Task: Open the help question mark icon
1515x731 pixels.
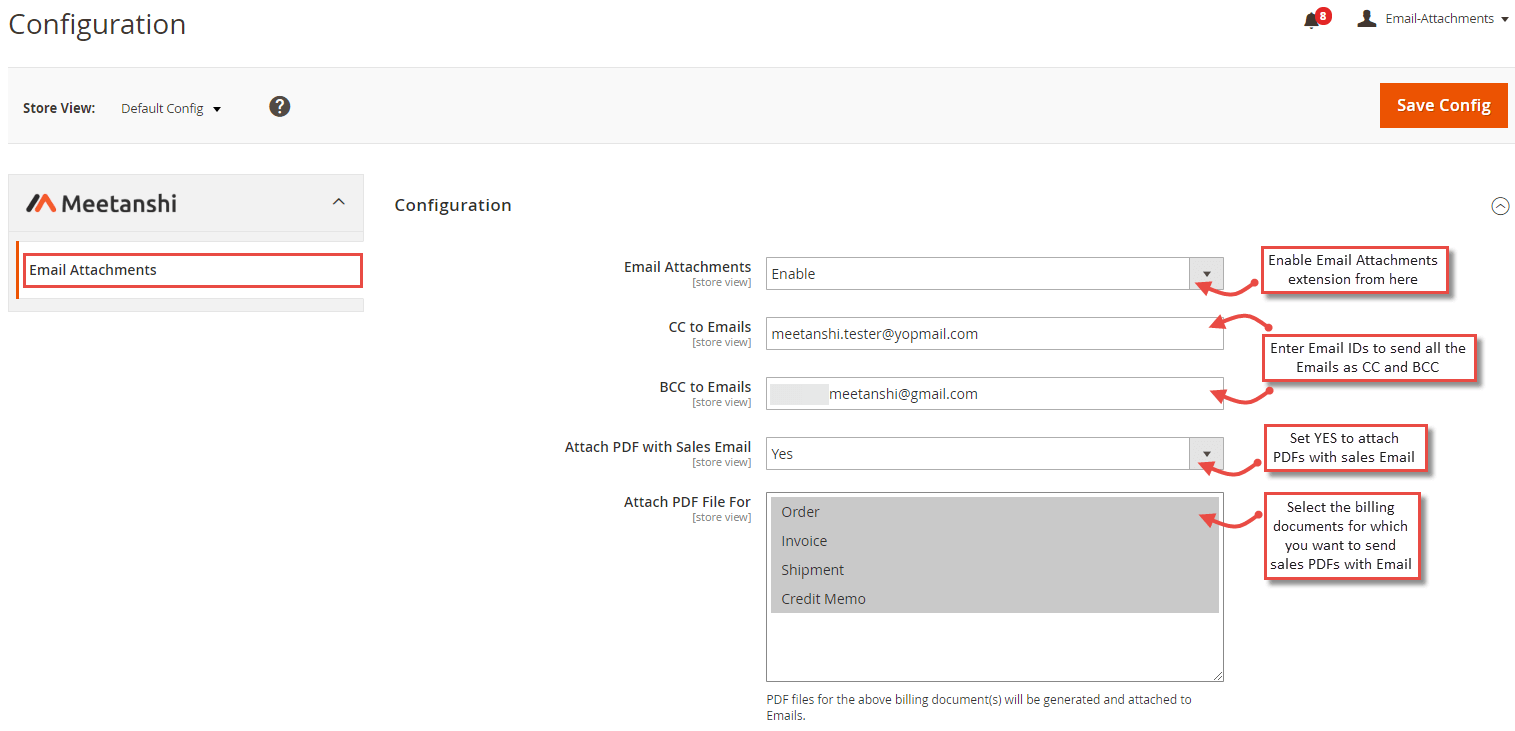Action: [280, 106]
